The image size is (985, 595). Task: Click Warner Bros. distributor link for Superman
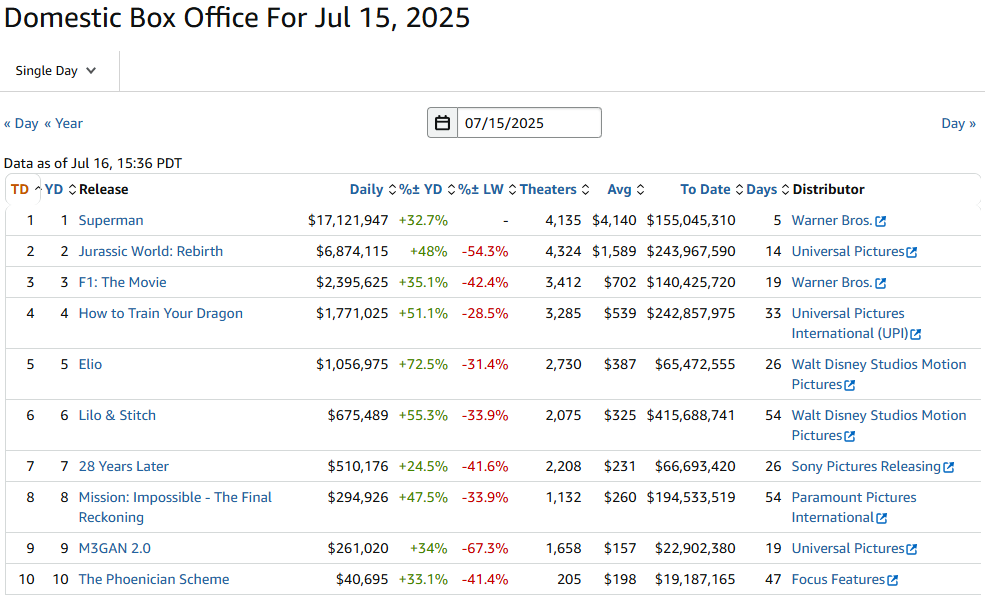[832, 221]
